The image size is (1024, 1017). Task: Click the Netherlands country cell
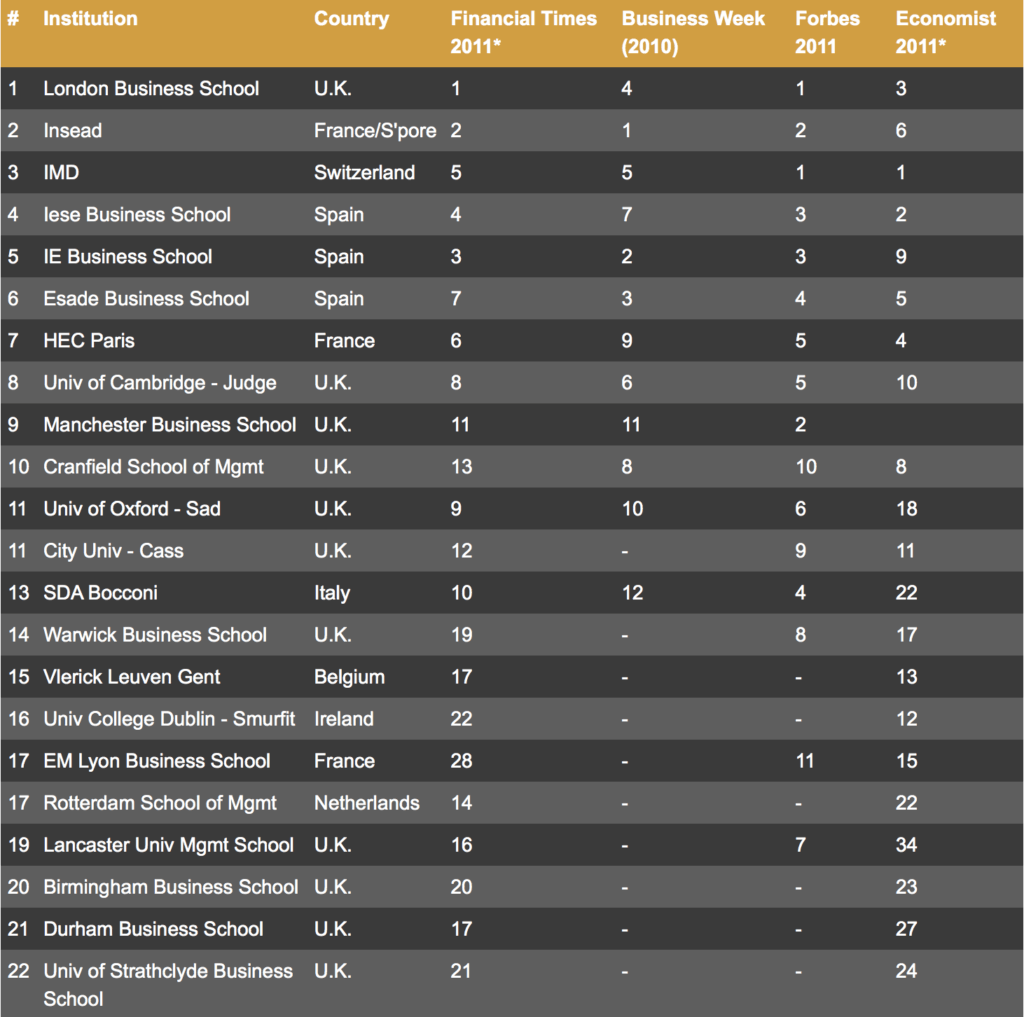[366, 803]
